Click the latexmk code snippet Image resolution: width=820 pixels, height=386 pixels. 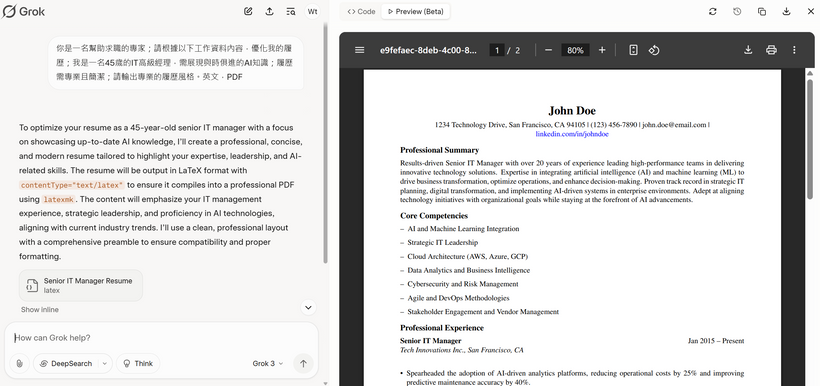pyautogui.click(x=58, y=199)
